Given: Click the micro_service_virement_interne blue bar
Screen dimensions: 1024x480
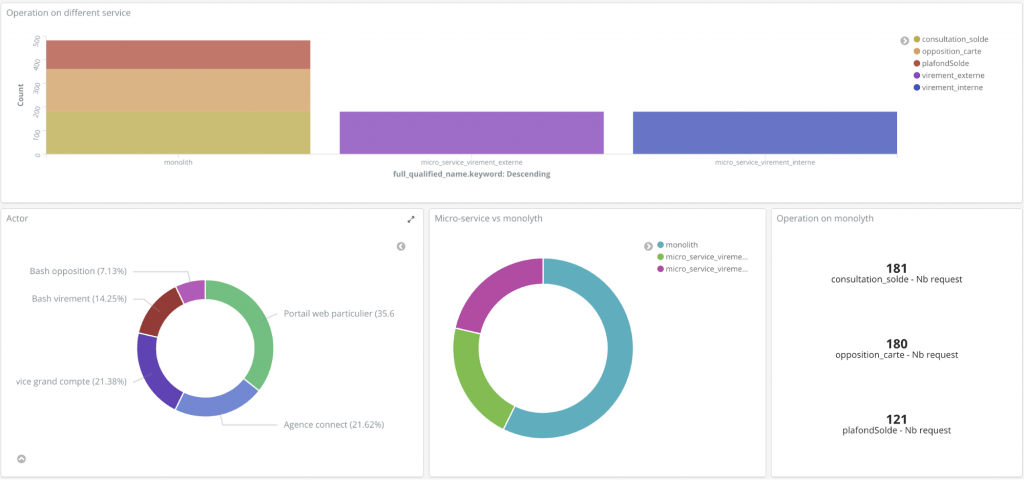Looking at the screenshot, I should click(764, 132).
